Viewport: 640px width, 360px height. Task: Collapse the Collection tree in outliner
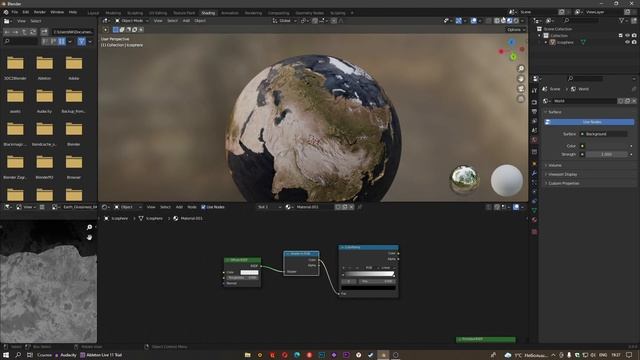(x=540, y=36)
